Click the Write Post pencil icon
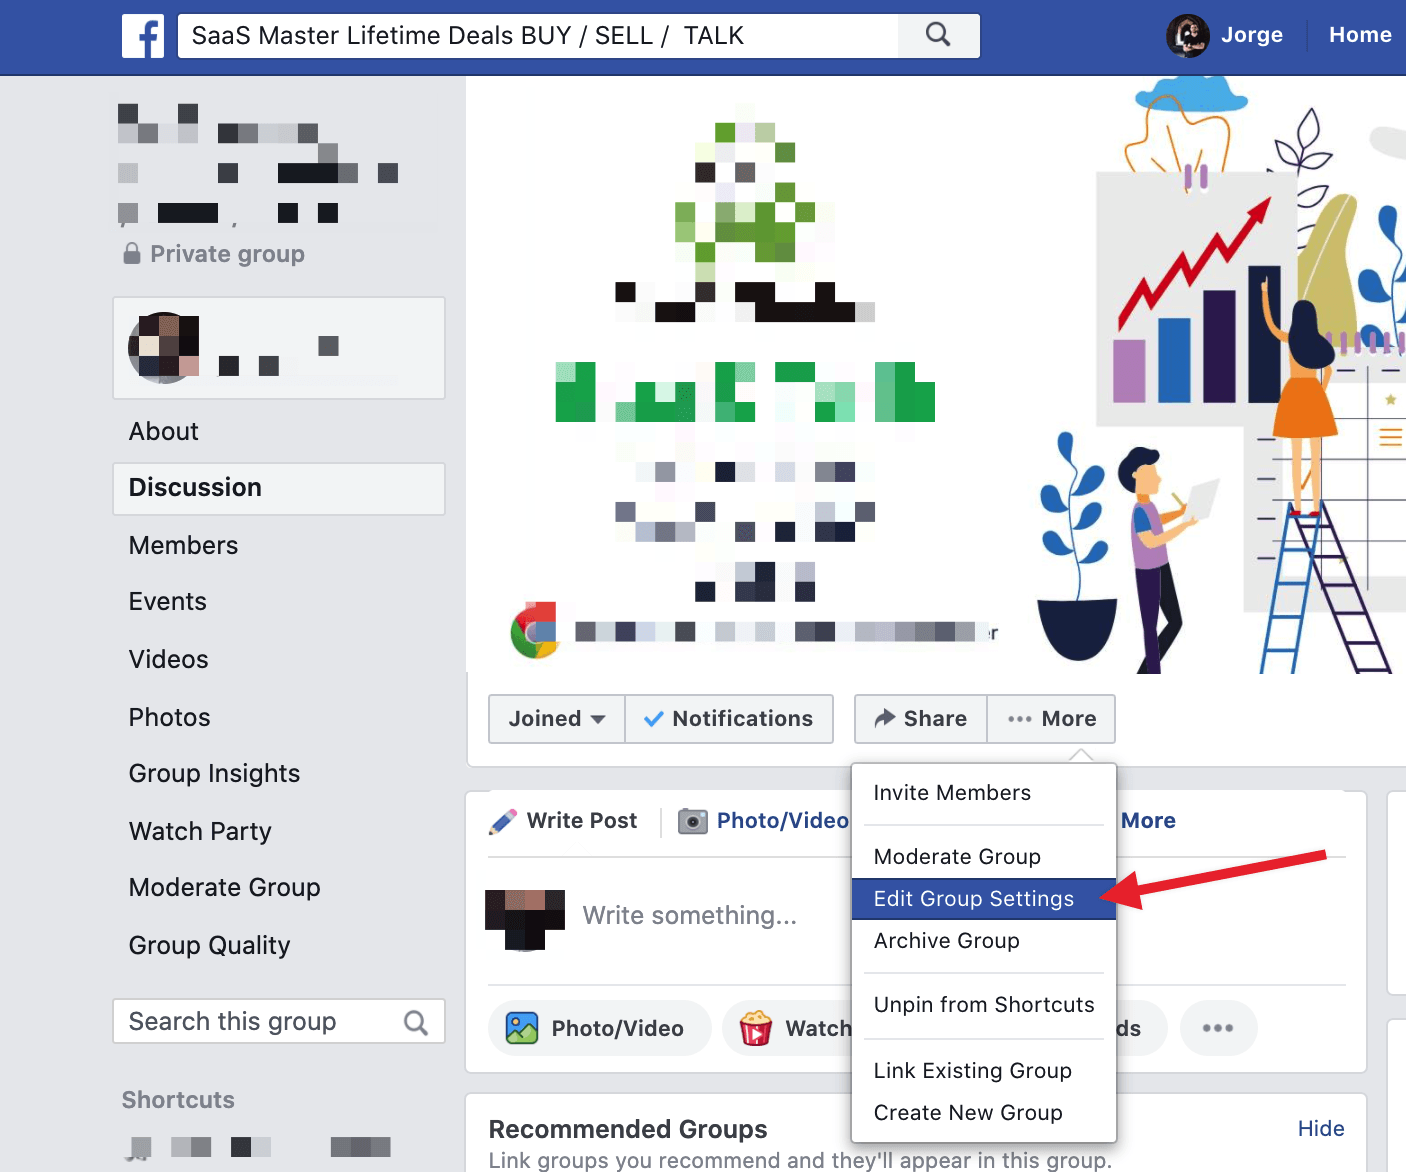 (503, 821)
